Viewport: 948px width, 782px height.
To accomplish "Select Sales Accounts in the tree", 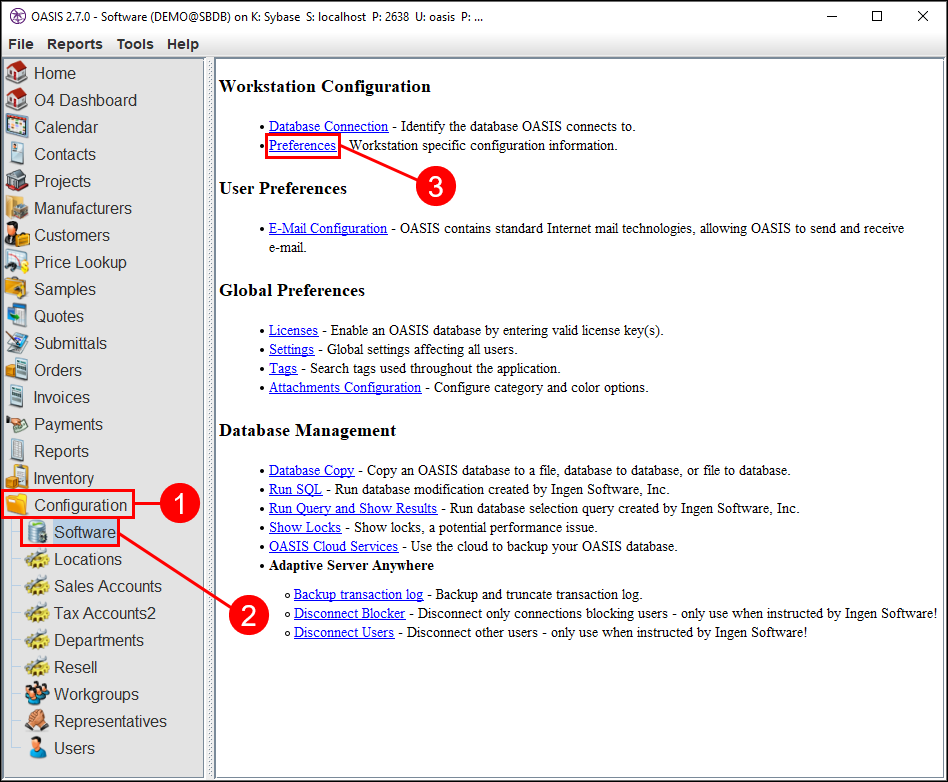I will (107, 586).
